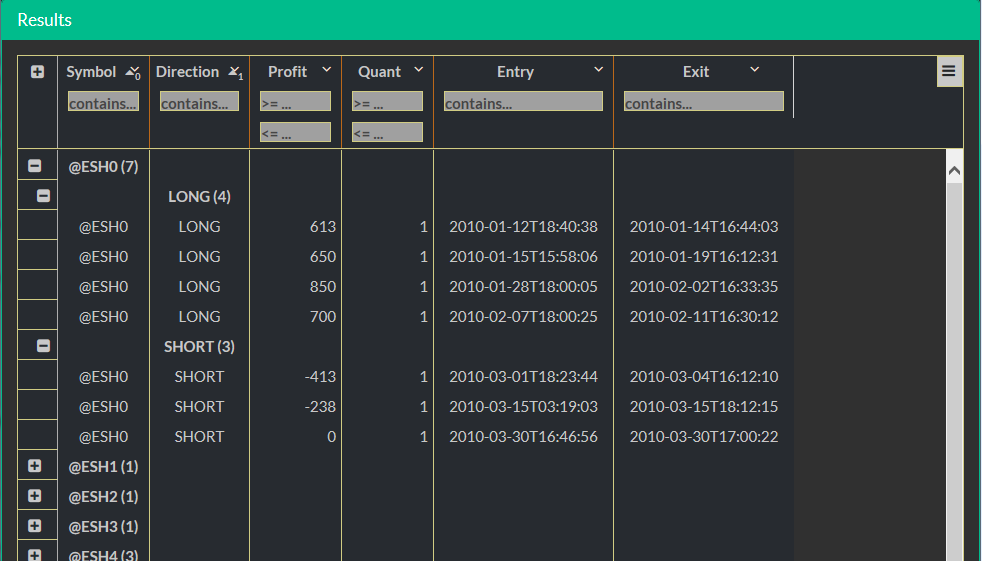Focus the Profit minimum filter field
The image size is (982, 561).
[x=295, y=101]
